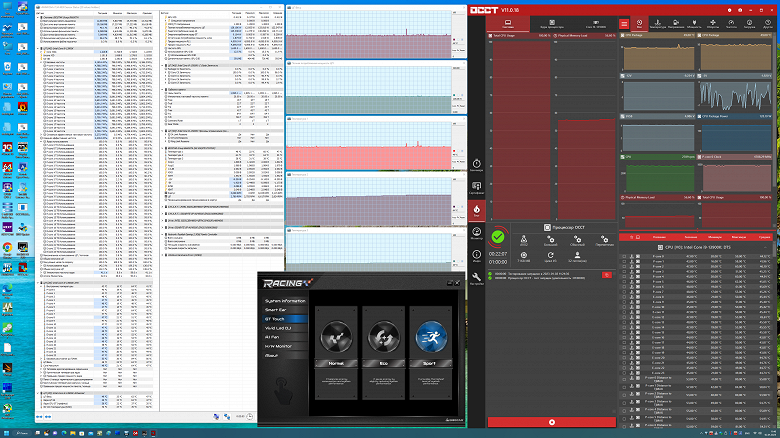Show Load sensors in OCCT monitoring toolbar
Screen dimensions: 780x438
(x=749, y=23)
